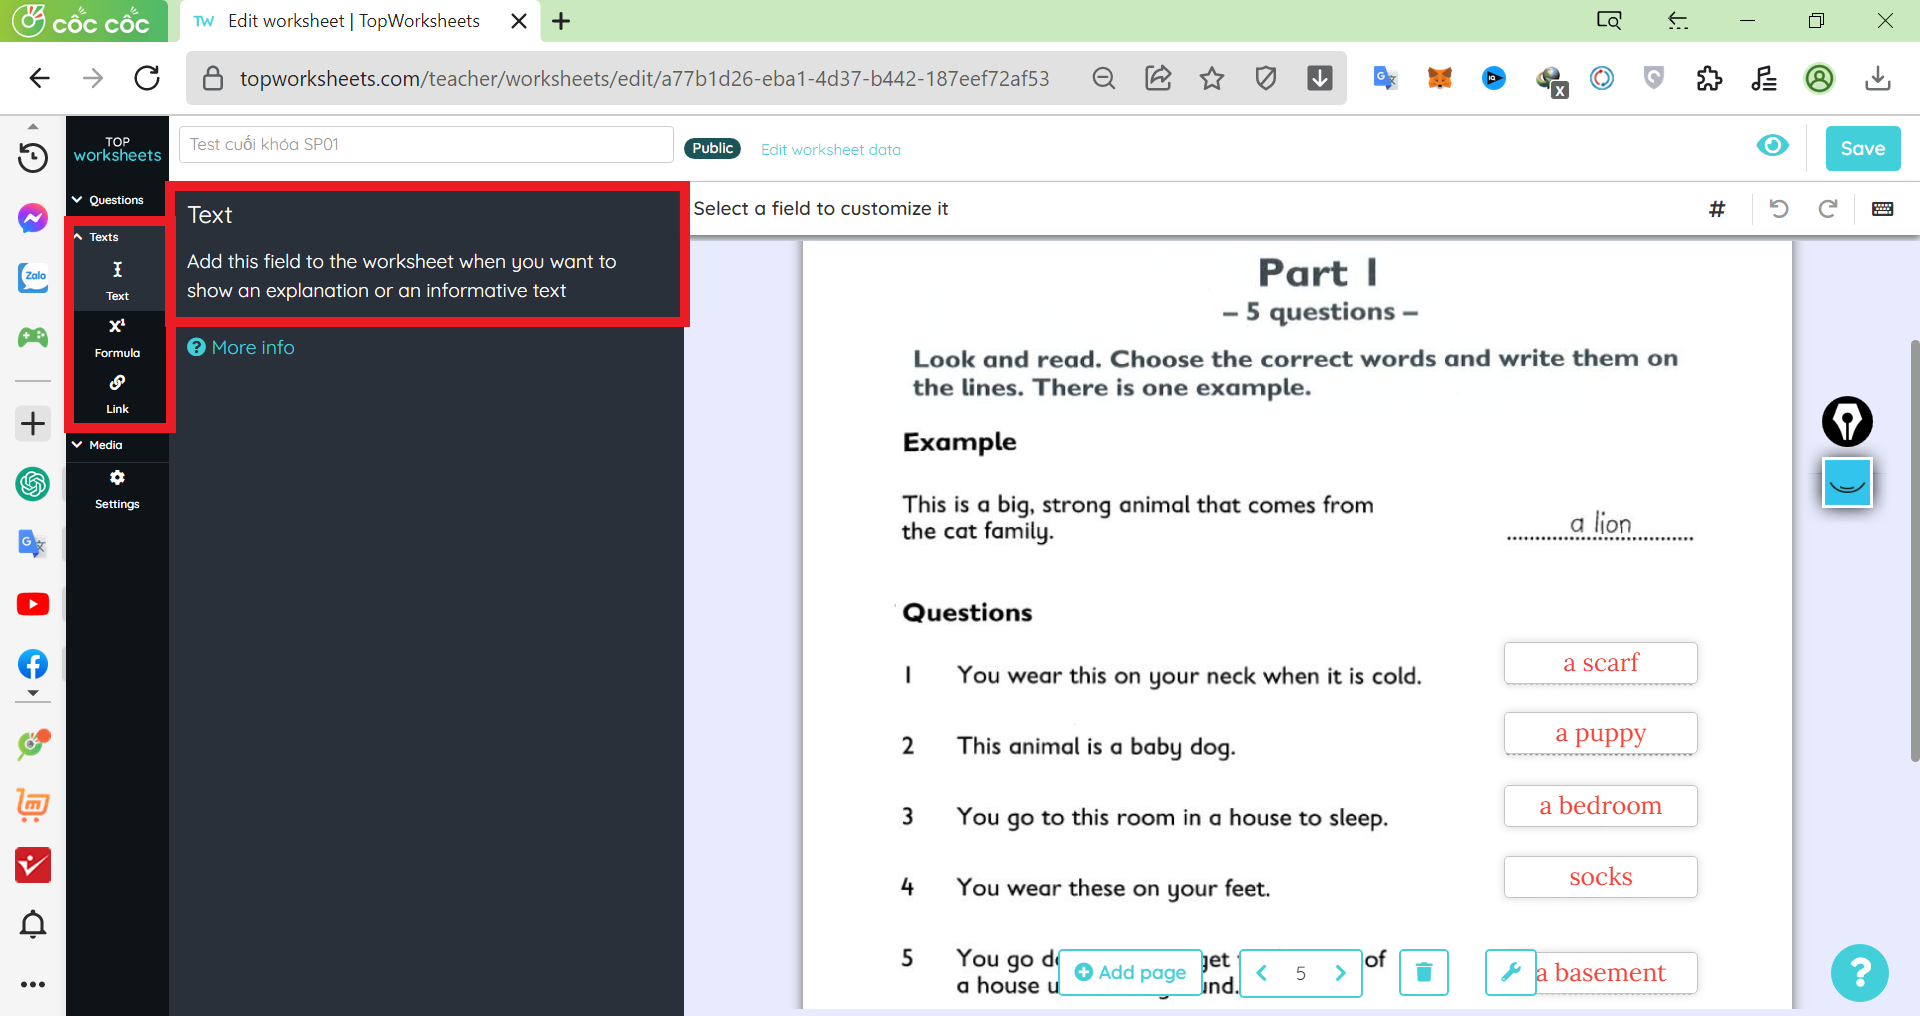This screenshot has height=1016, width=1920.
Task: Toggle the Public visibility badge
Action: coord(712,148)
